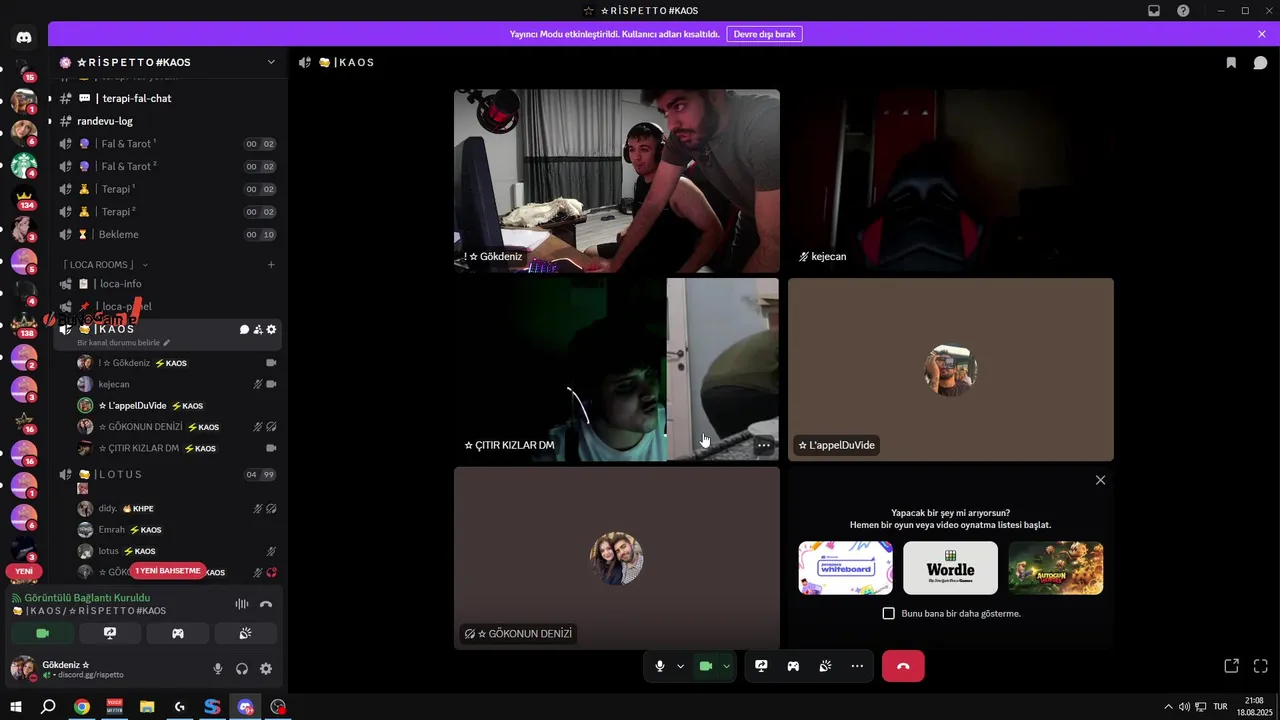Mute microphone in user panel
Screen dimensions: 1280x720
point(218,669)
